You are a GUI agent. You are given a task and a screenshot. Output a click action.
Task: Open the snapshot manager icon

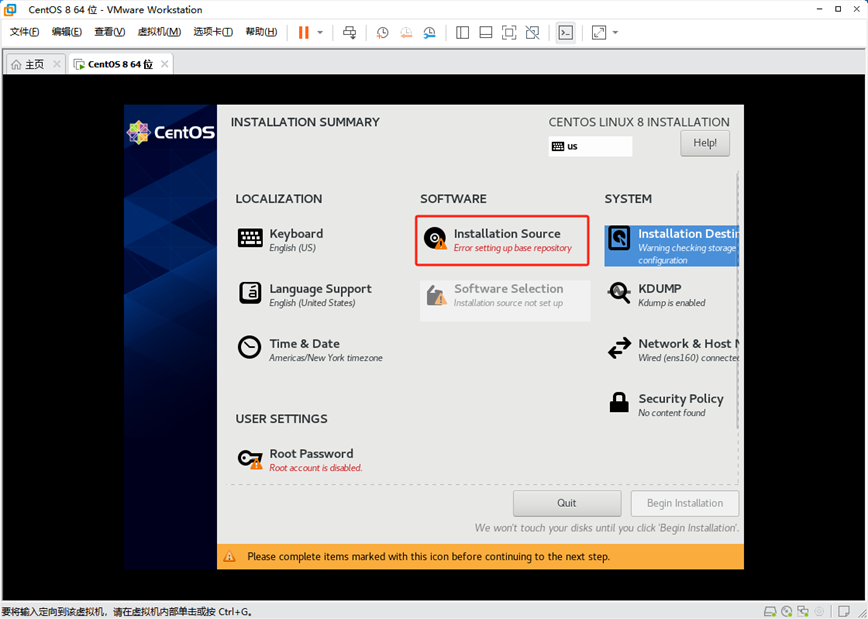pyautogui.click(x=429, y=33)
